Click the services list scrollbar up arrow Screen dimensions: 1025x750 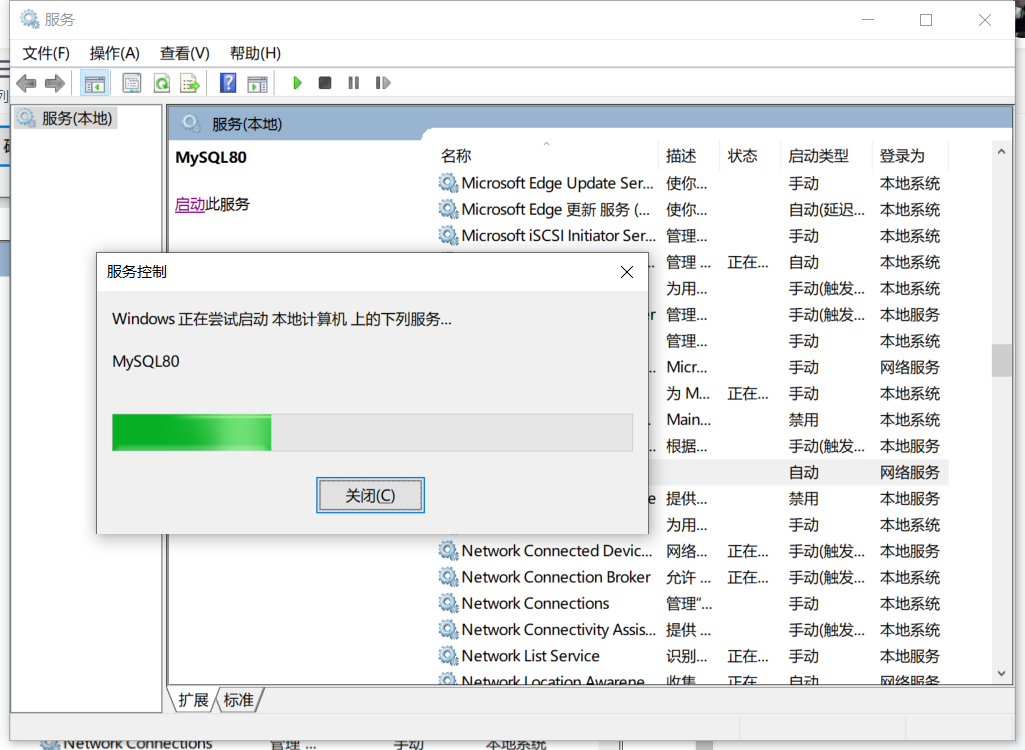pos(1001,151)
